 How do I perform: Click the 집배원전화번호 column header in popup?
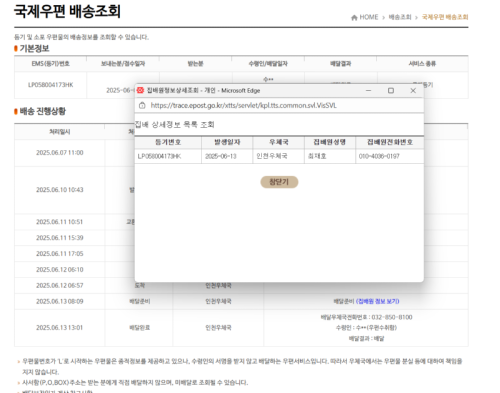pos(390,142)
